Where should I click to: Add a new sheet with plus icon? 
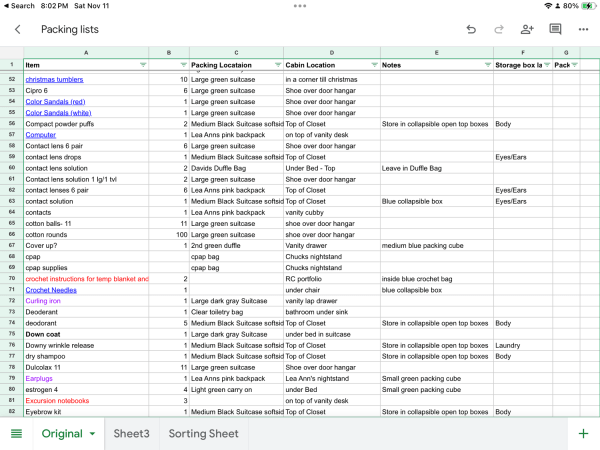click(583, 433)
